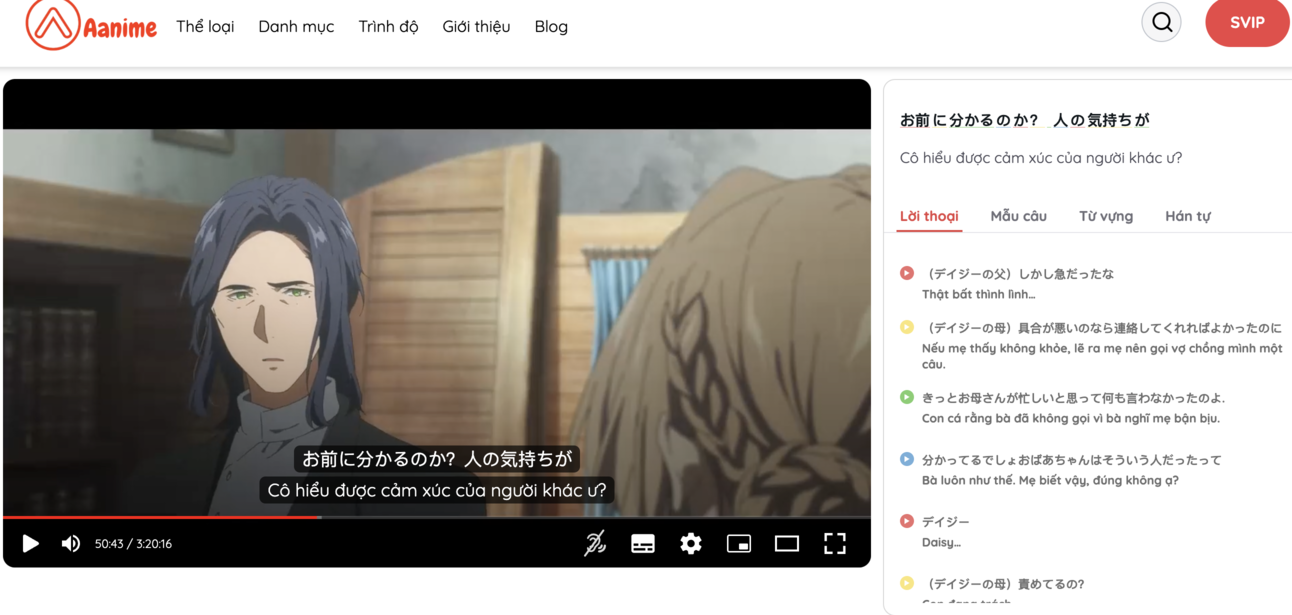Toggle the subtitles button in the player
This screenshot has width=1292, height=615.
[x=643, y=544]
